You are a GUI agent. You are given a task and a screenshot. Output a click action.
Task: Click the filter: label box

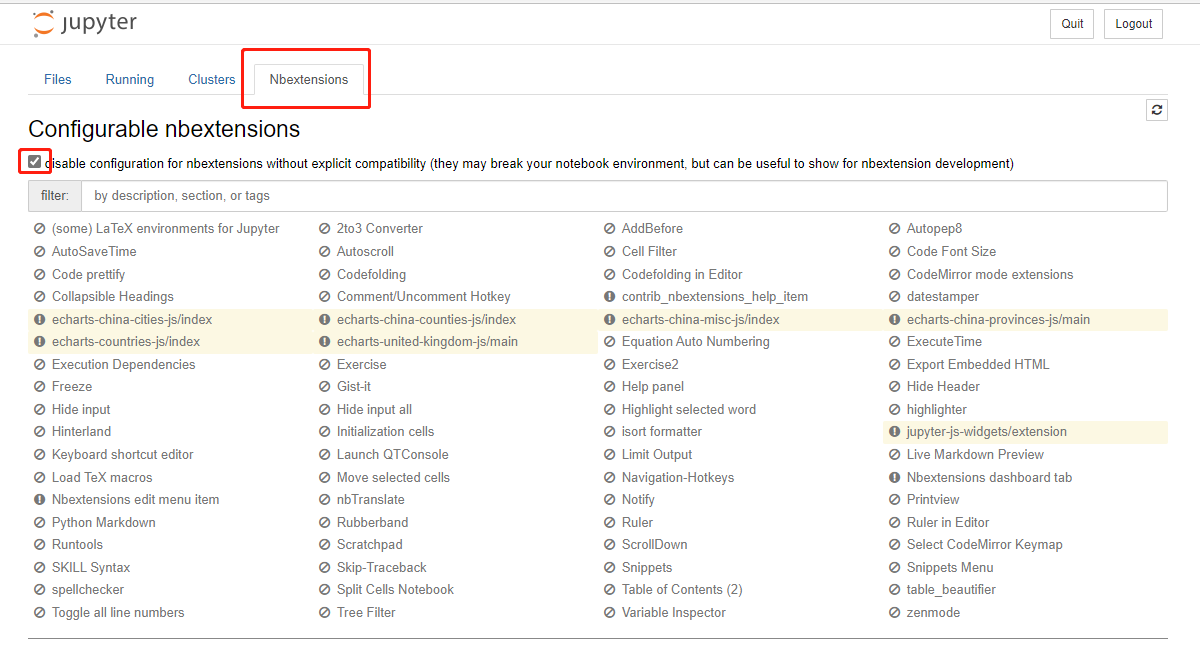55,196
